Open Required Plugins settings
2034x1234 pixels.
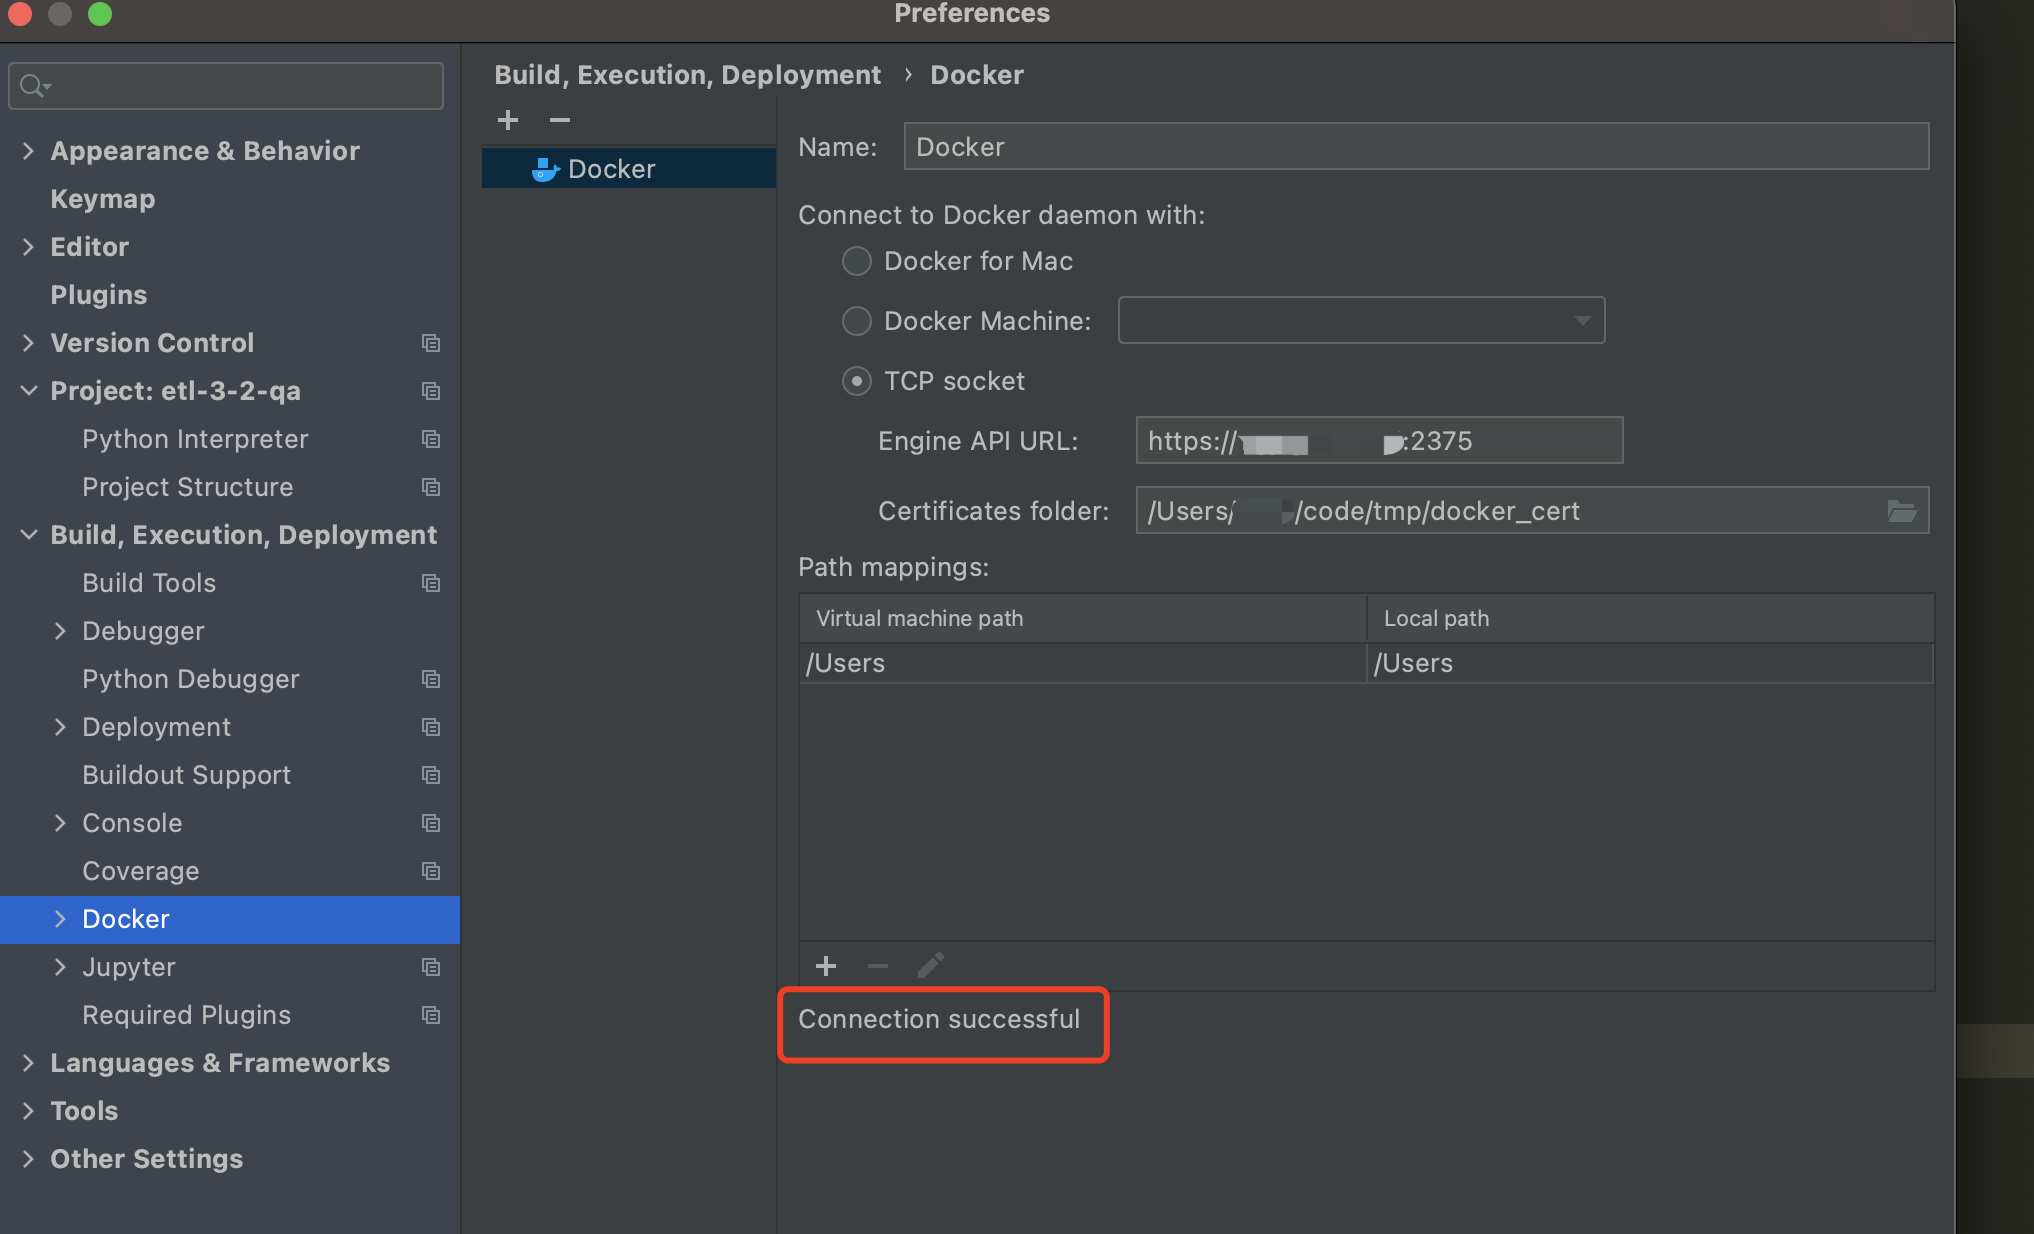pyautogui.click(x=187, y=1015)
